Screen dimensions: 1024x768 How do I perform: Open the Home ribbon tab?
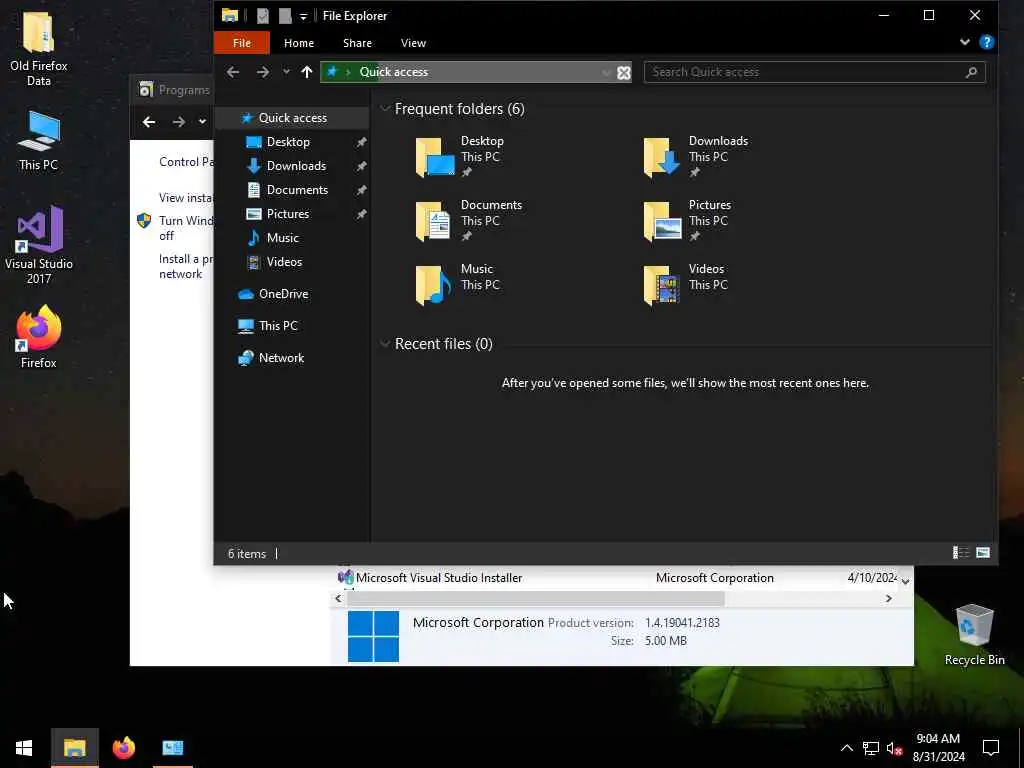point(299,43)
